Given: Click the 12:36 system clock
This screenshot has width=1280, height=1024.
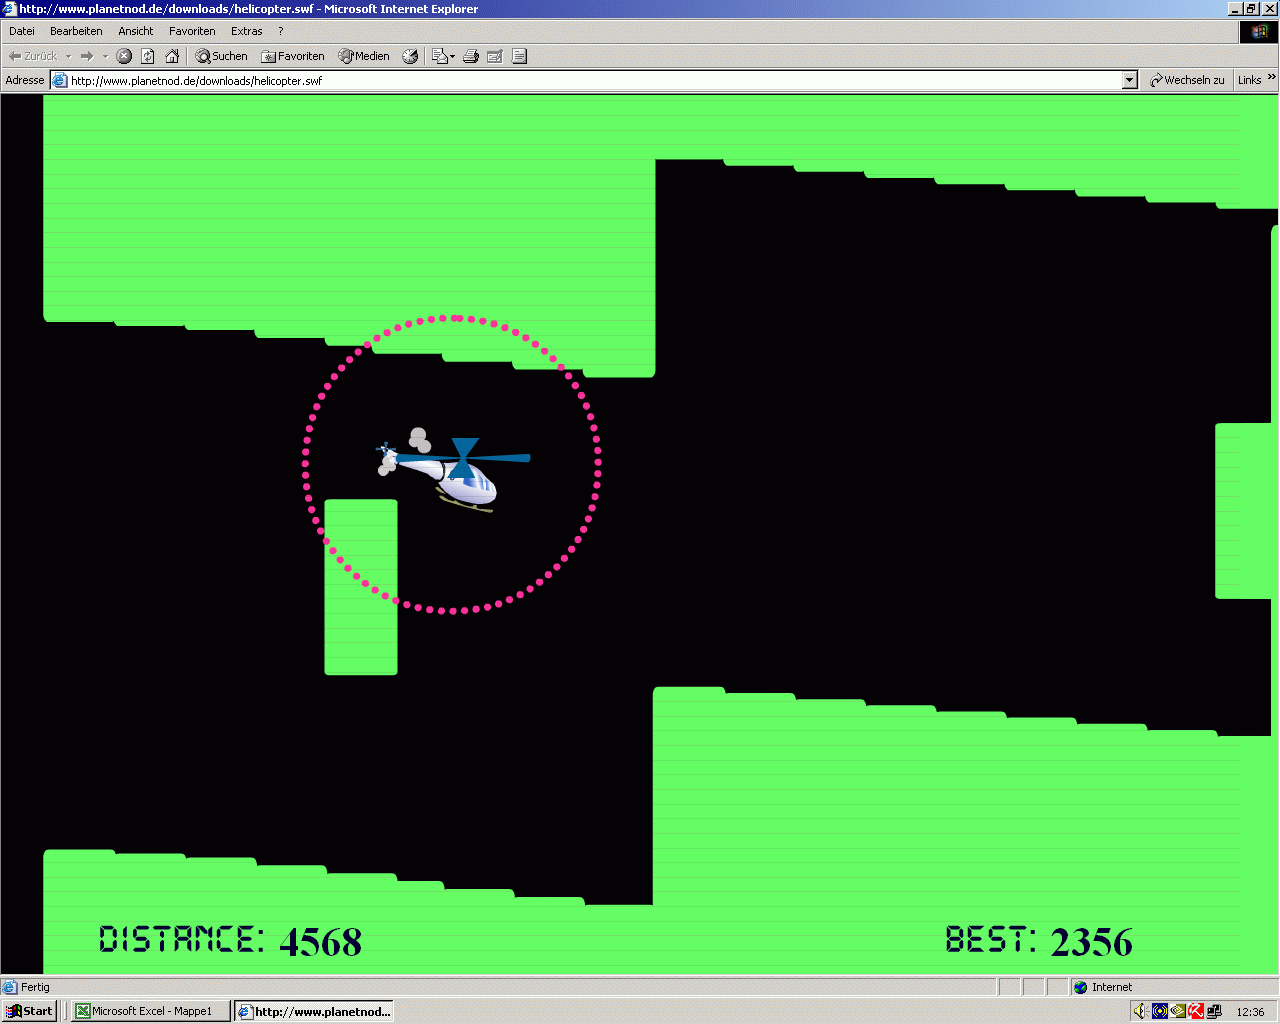Looking at the screenshot, I should pos(1250,1012).
